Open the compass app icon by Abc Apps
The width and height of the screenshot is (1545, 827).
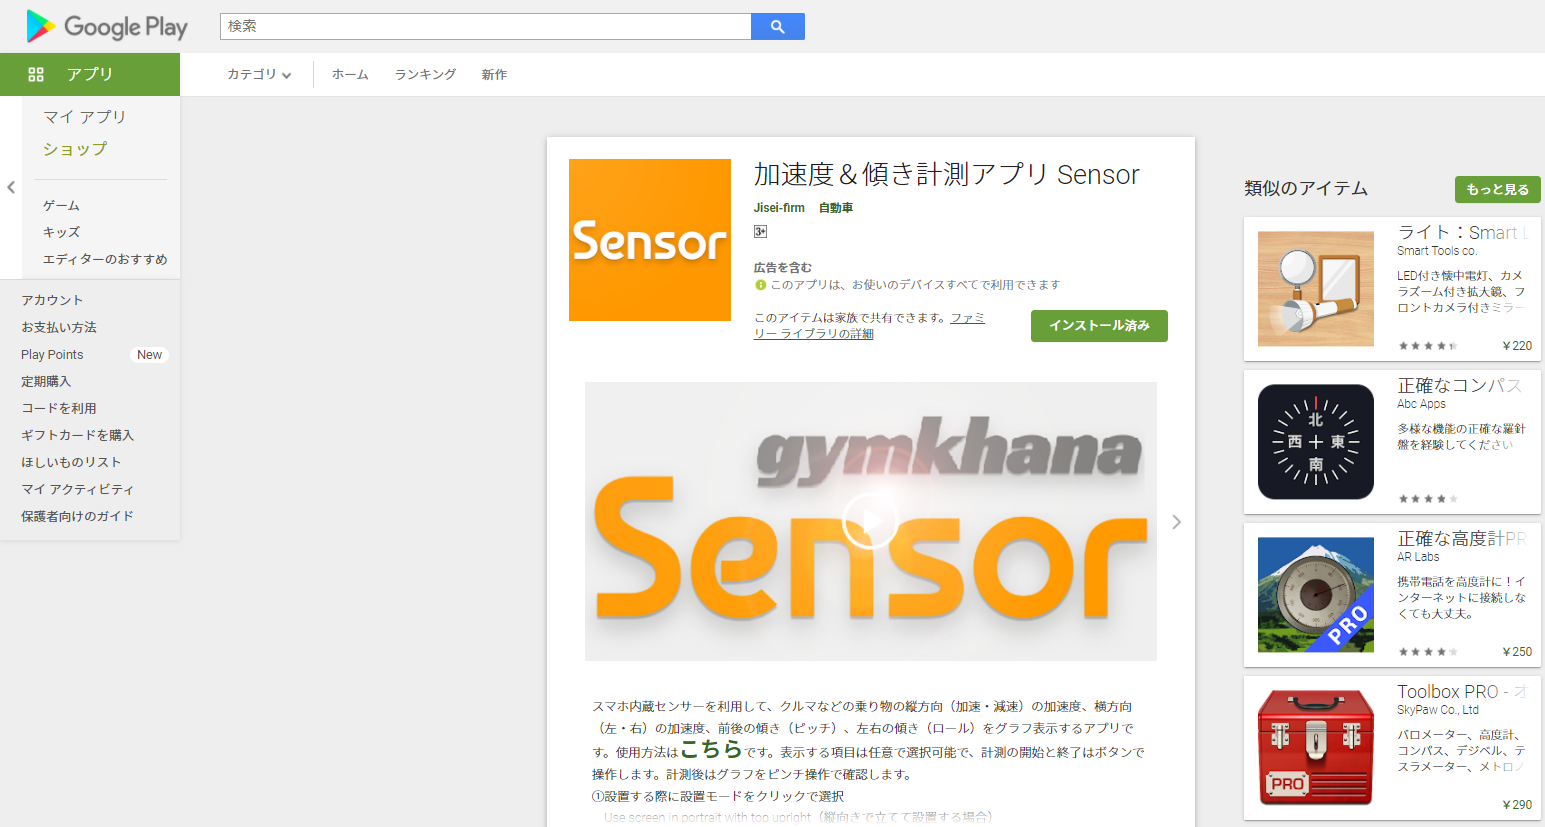1316,442
